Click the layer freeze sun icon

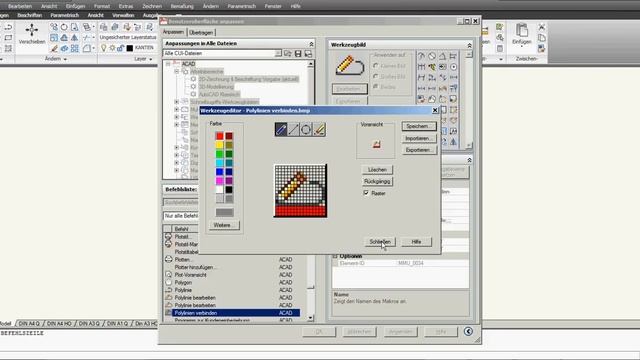(112, 48)
